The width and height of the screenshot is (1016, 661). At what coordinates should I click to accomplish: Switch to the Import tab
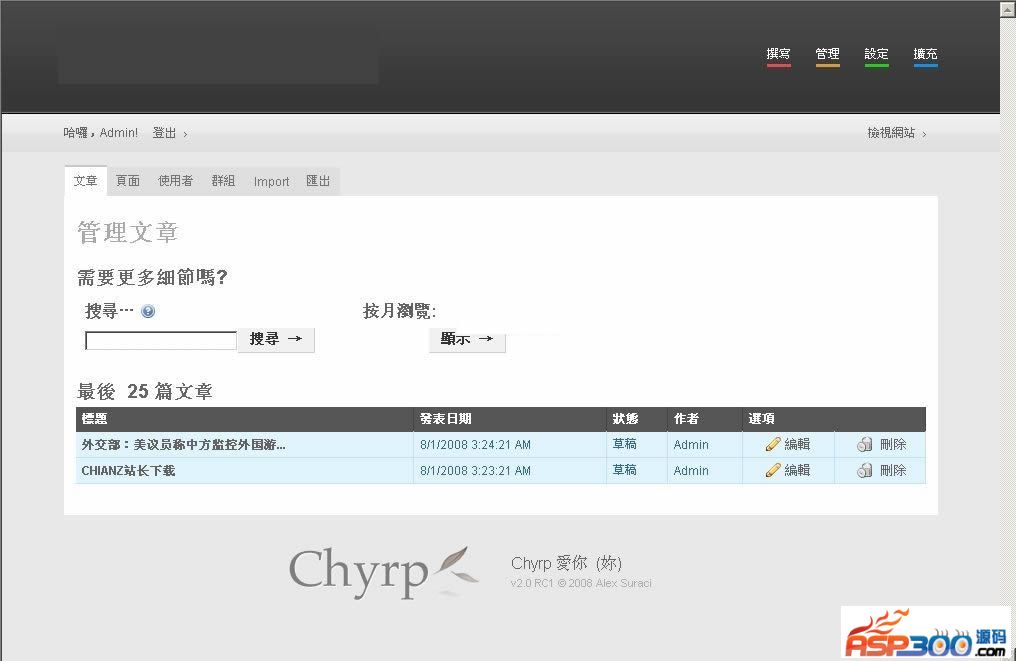pos(271,181)
